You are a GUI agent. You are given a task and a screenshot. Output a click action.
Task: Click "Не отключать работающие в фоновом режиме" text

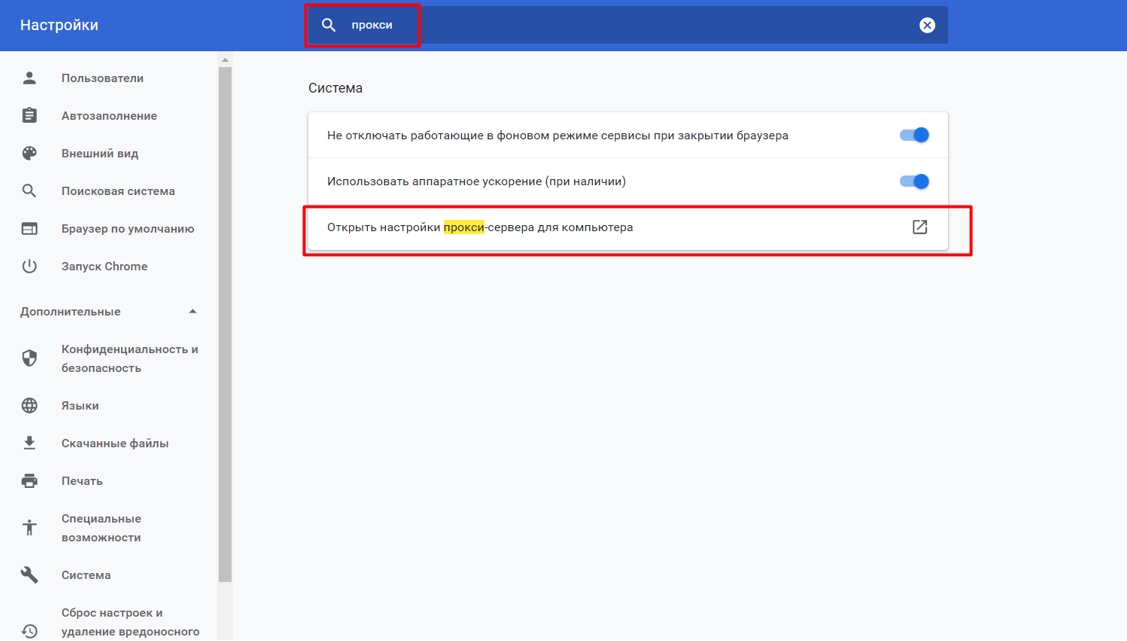(x=557, y=135)
